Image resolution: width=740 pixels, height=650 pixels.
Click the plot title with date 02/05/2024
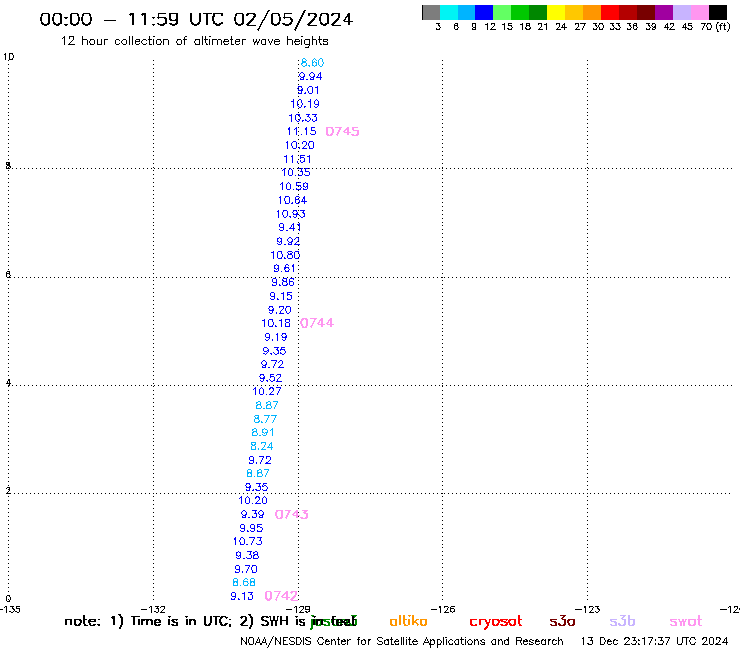(196, 19)
